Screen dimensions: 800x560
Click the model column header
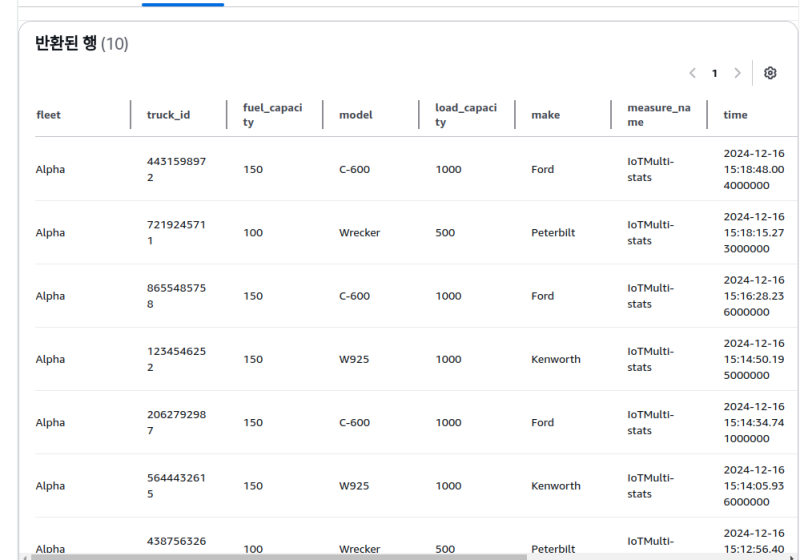click(355, 115)
